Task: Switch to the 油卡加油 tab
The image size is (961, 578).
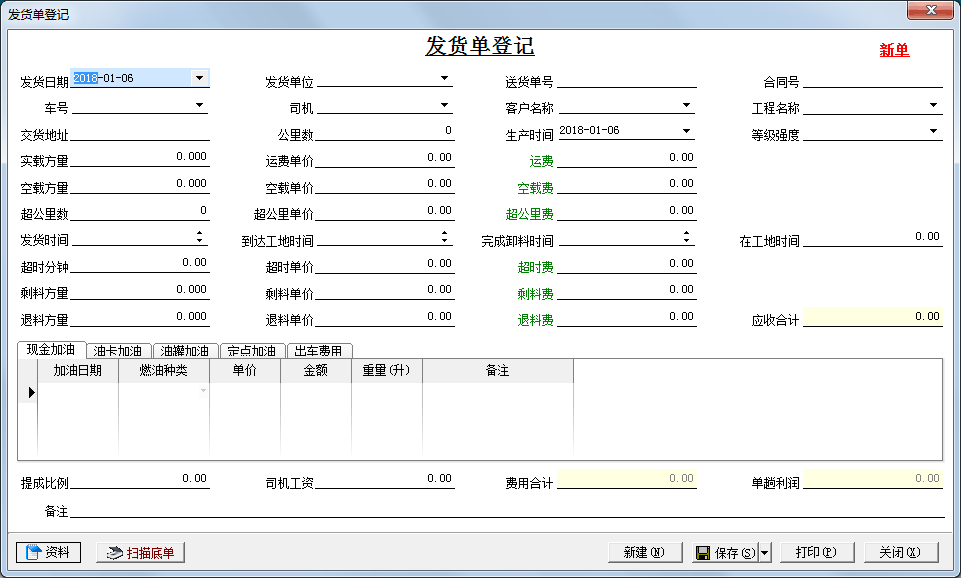Action: [118, 351]
